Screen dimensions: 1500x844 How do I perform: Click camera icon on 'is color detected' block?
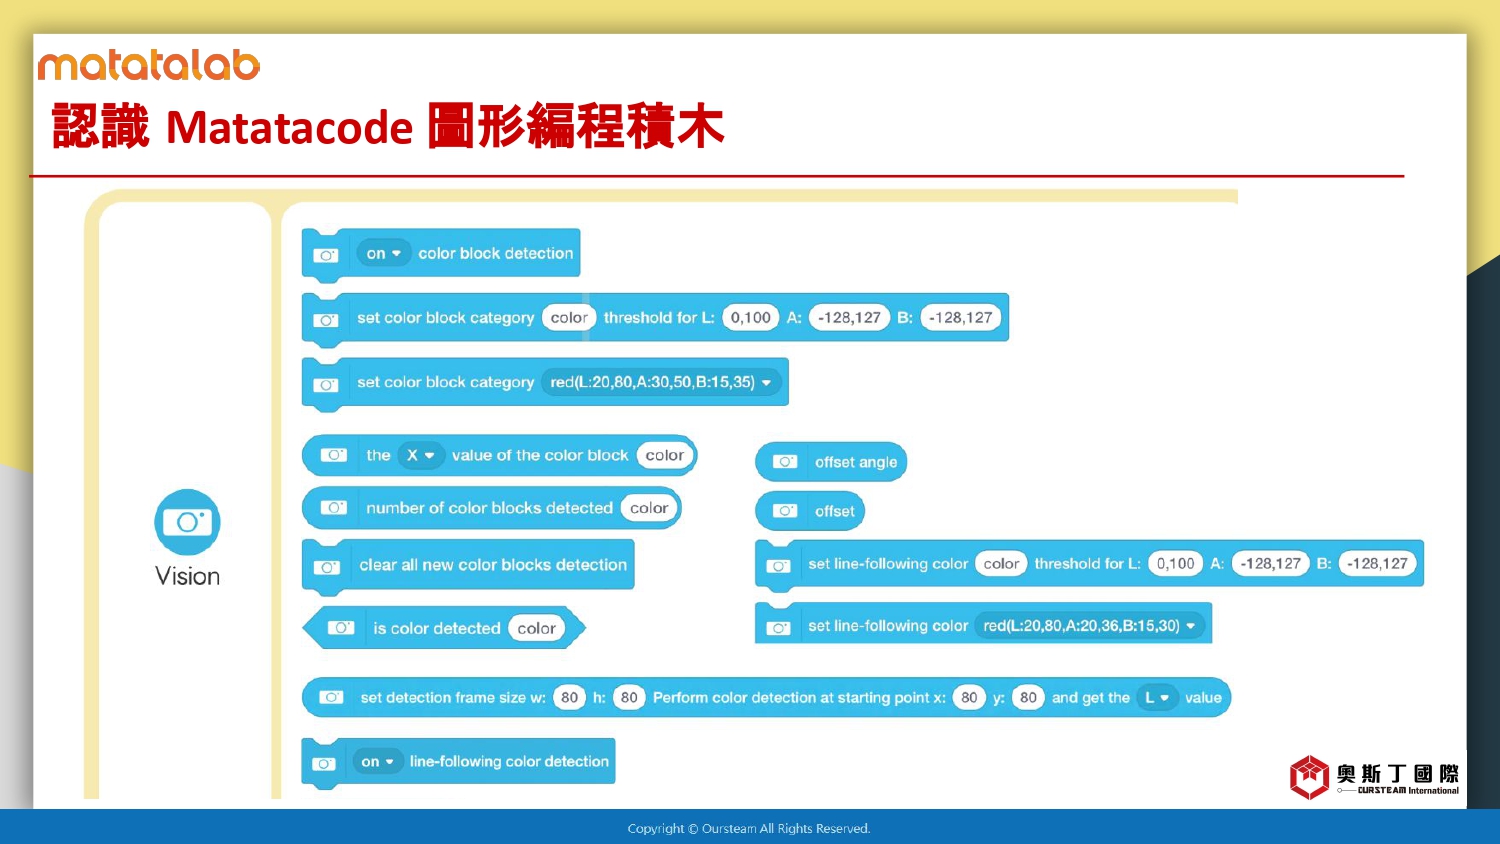(341, 628)
